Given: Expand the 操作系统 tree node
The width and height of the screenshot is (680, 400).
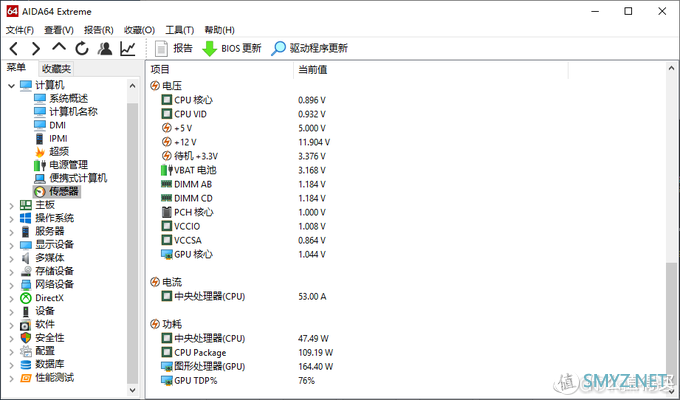Looking at the screenshot, I should [x=11, y=219].
